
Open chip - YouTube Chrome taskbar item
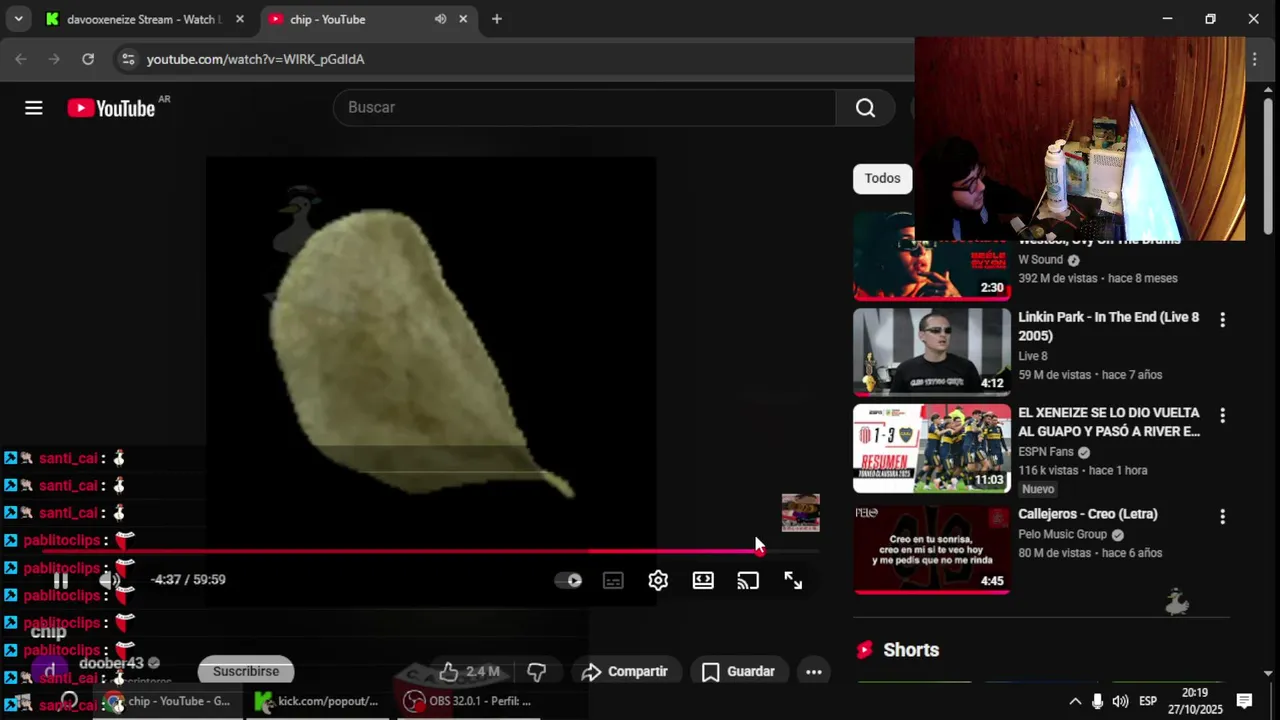point(168,701)
